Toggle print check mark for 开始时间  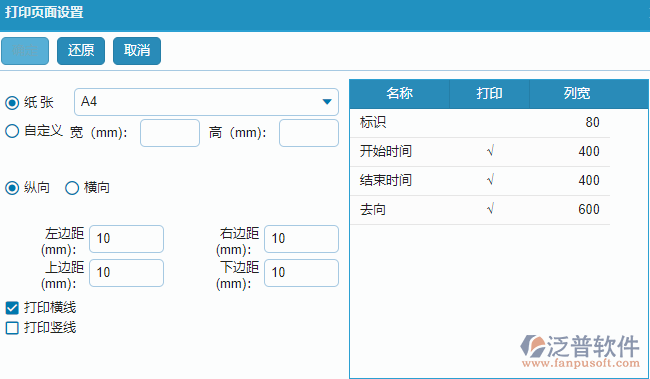point(490,151)
